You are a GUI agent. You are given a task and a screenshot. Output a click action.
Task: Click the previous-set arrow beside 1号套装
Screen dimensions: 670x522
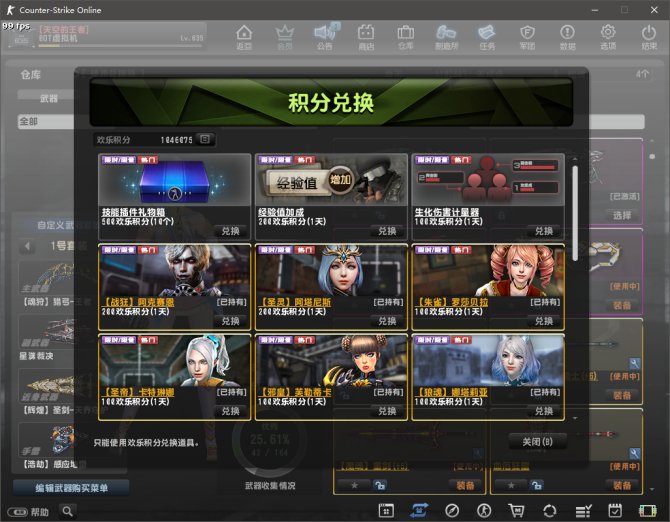pos(27,246)
